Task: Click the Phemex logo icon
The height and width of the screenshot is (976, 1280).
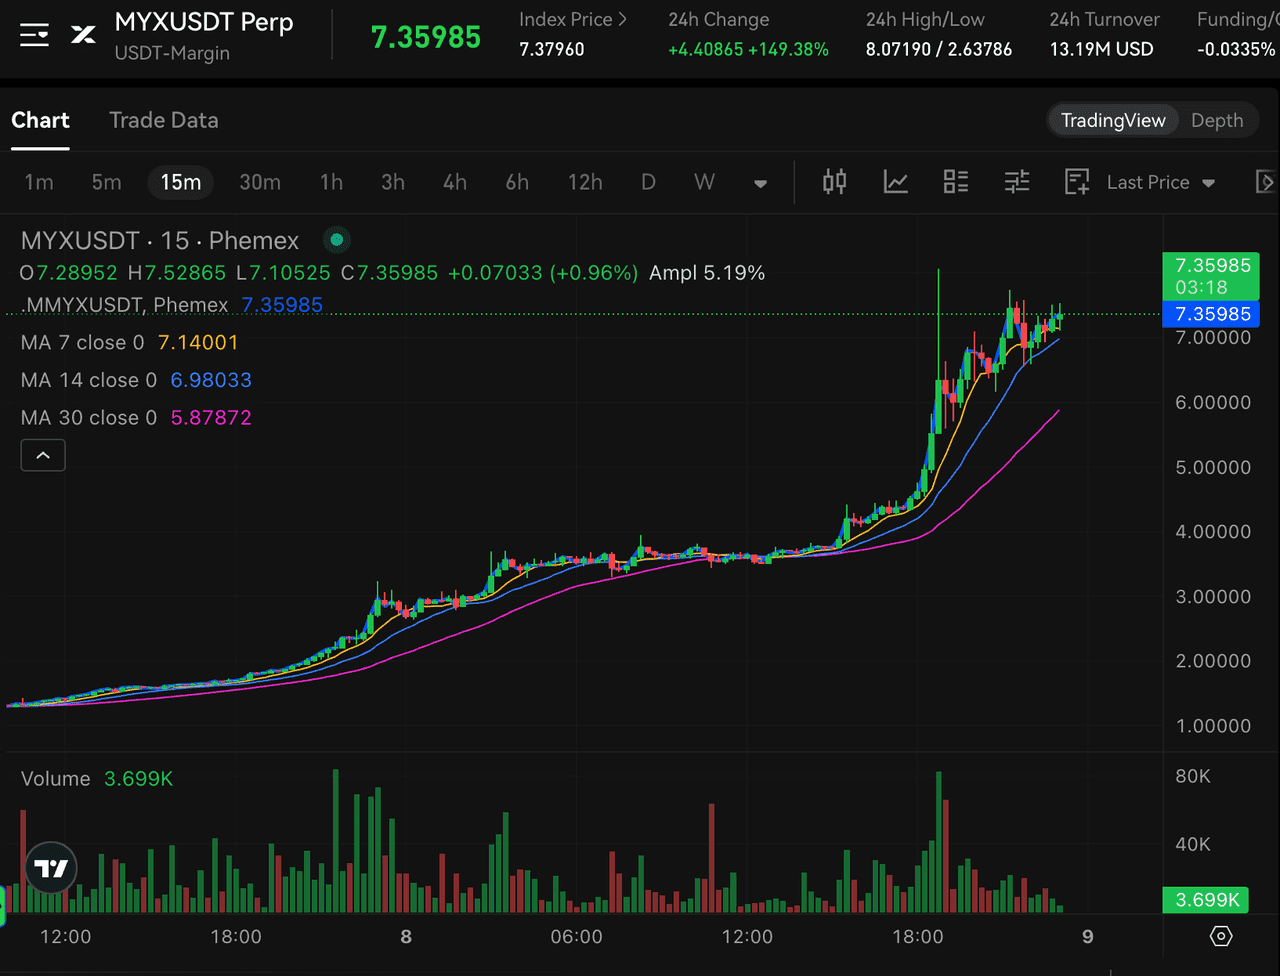Action: pos(83,35)
